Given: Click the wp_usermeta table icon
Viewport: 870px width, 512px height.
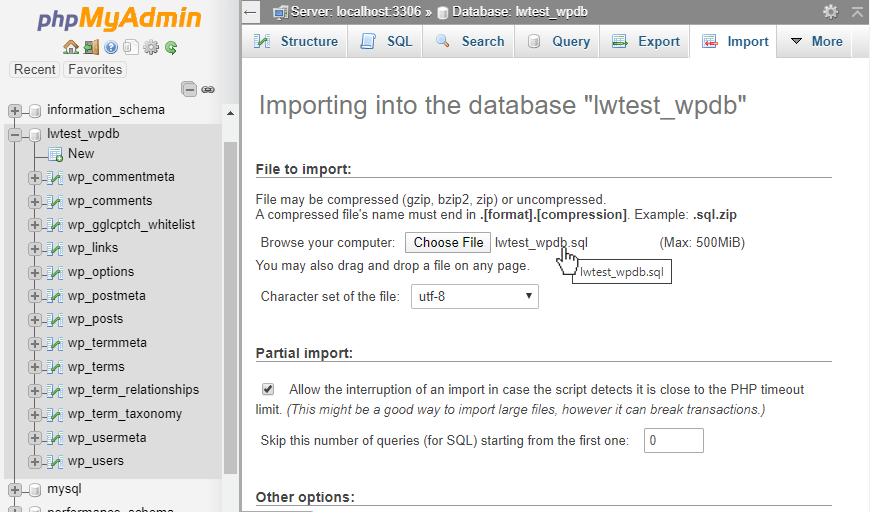Looking at the screenshot, I should [x=54, y=438].
